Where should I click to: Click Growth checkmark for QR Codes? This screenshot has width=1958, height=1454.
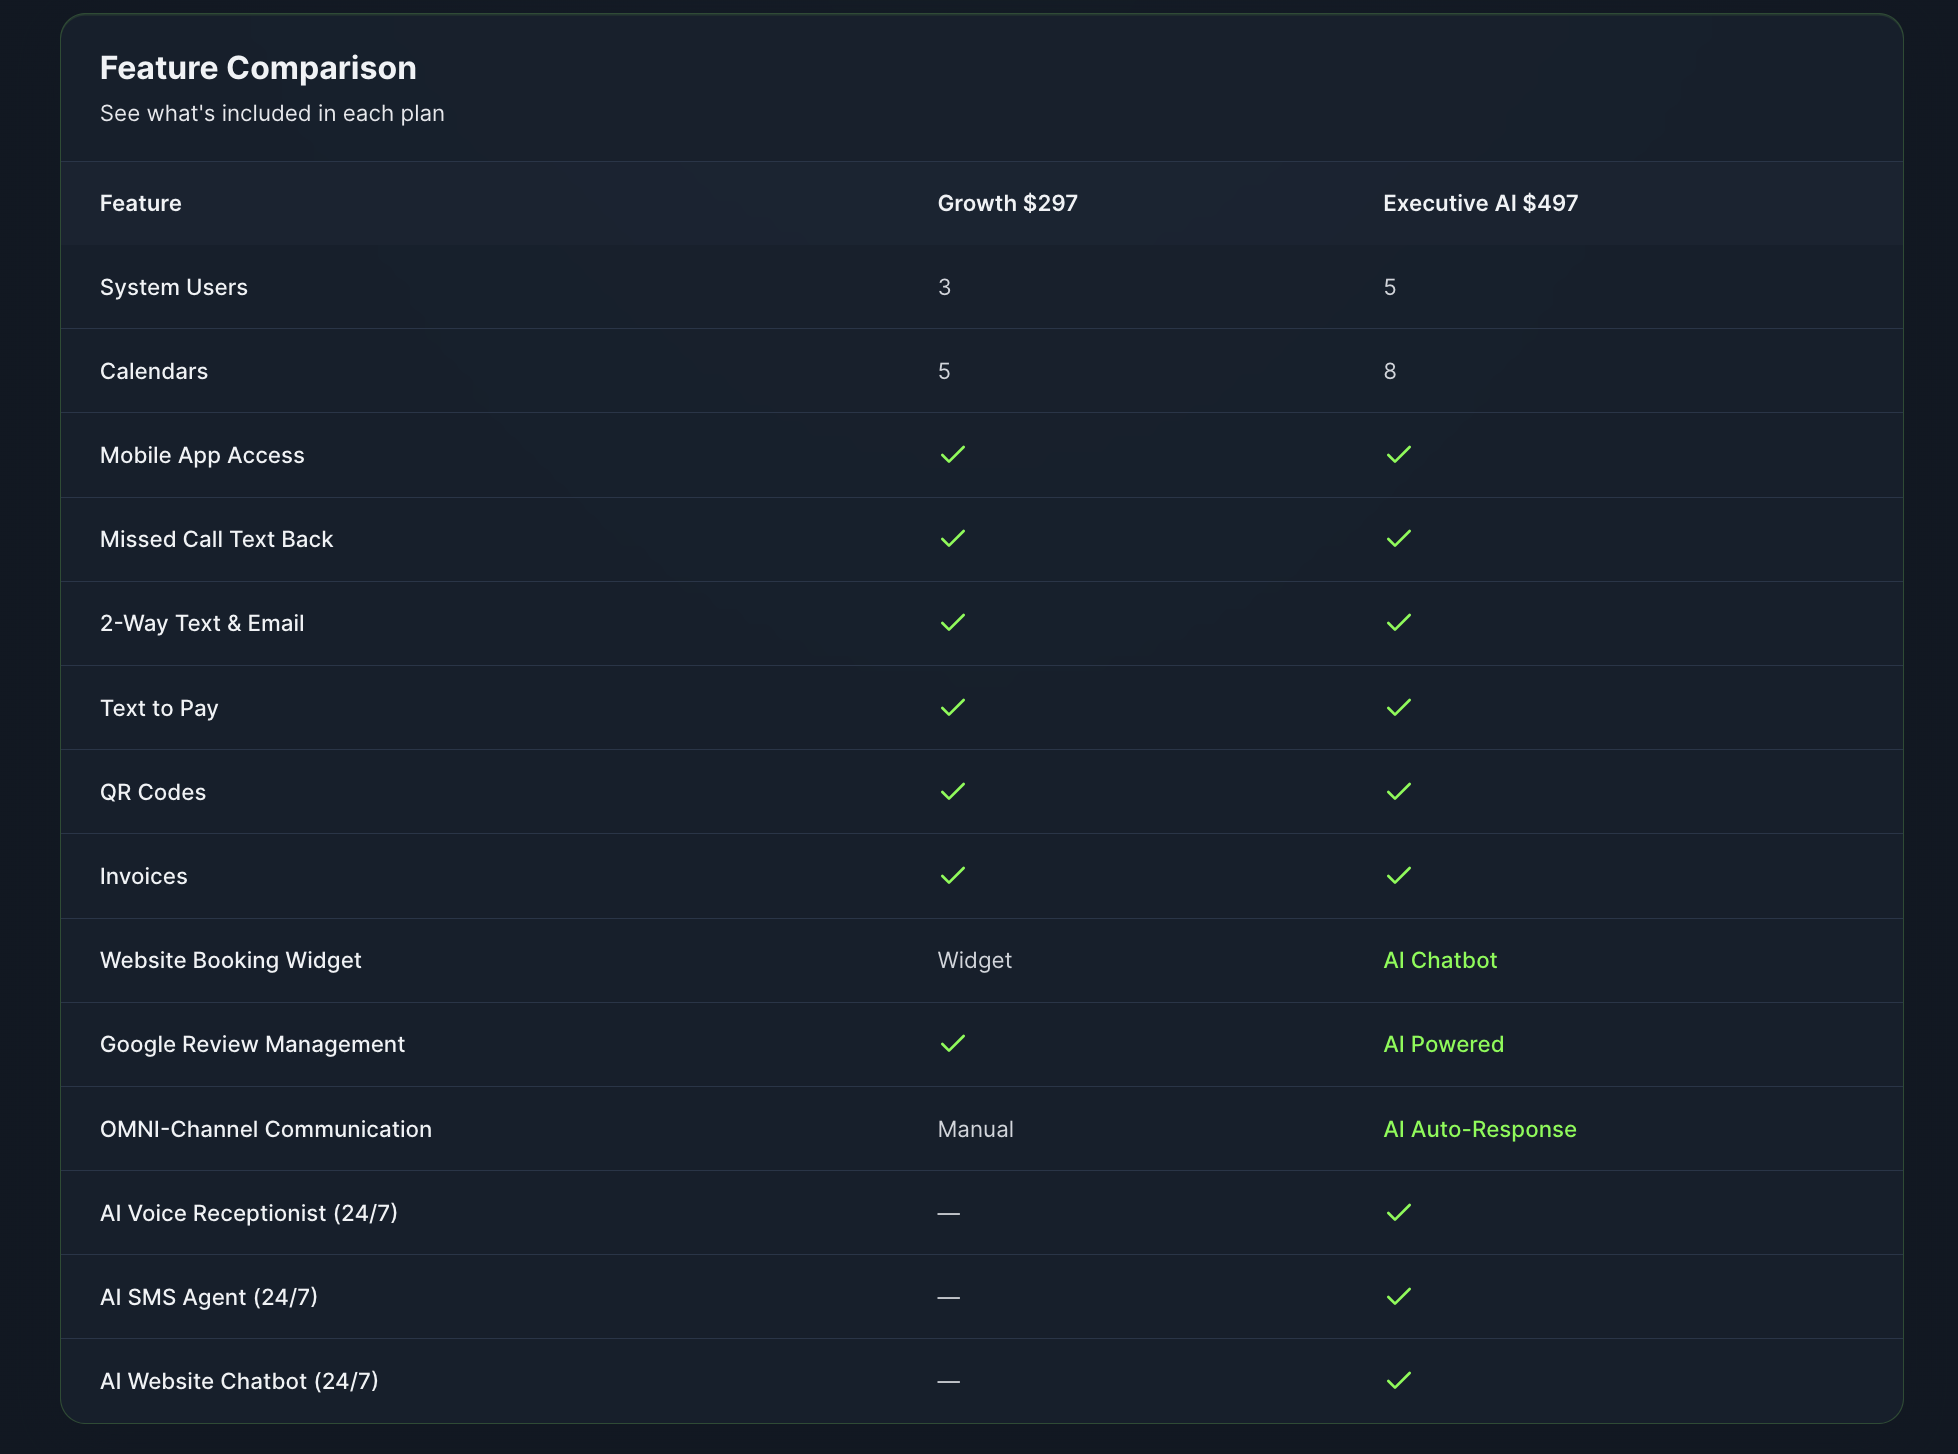pyautogui.click(x=952, y=792)
